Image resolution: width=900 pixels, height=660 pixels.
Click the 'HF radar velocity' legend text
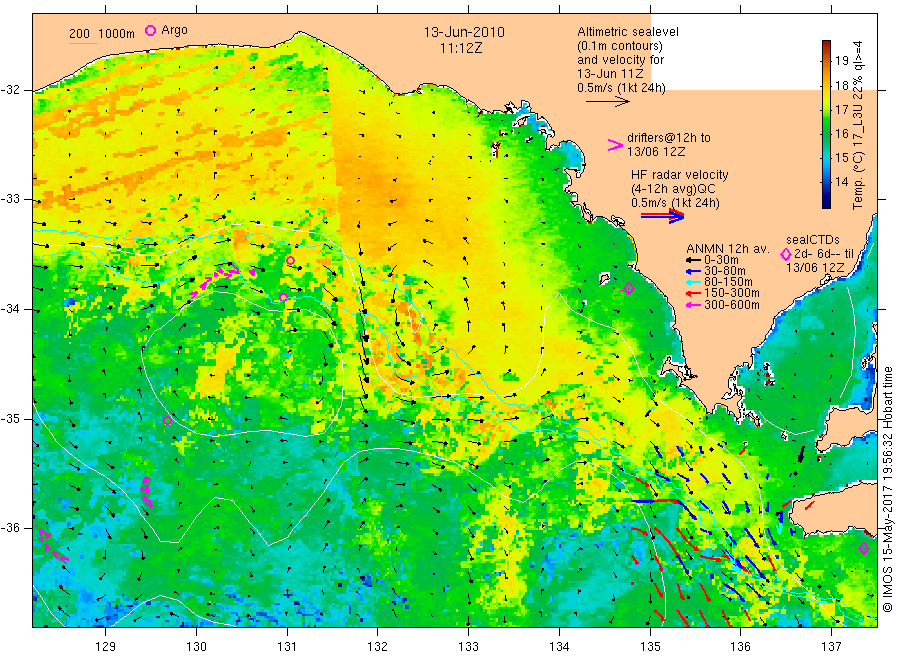coord(680,174)
